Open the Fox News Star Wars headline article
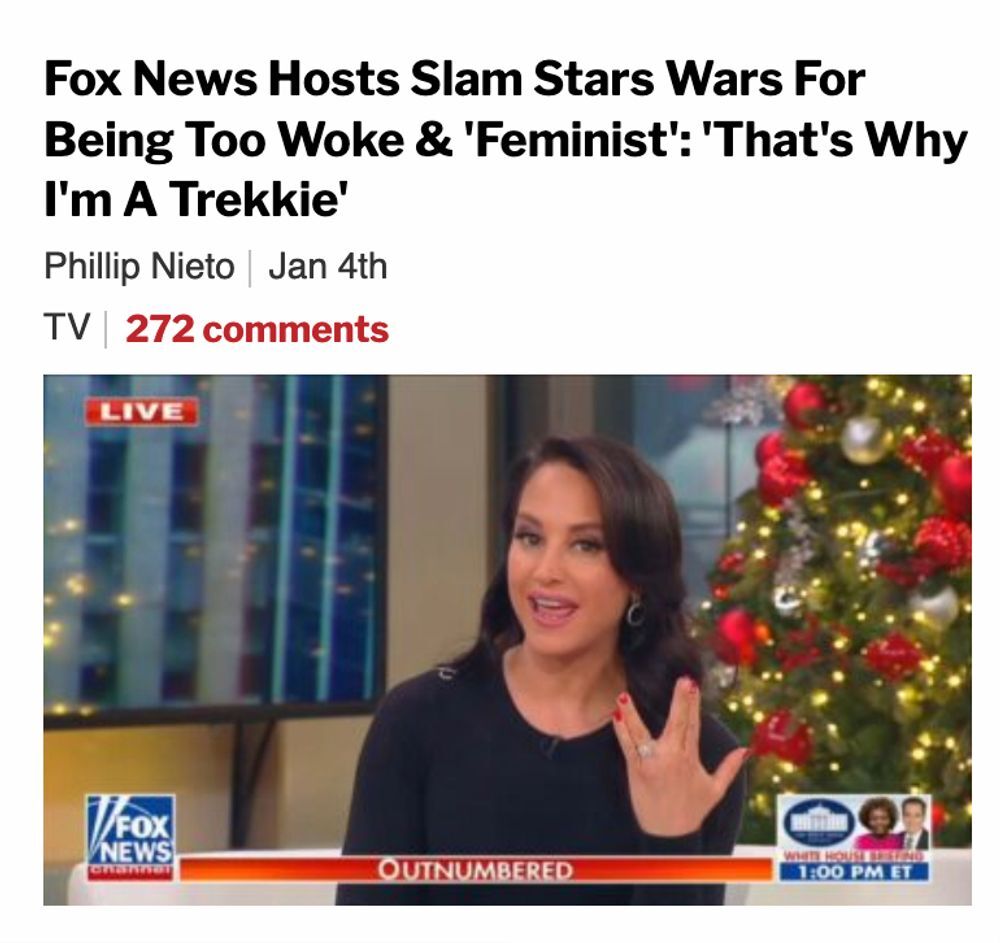 point(505,139)
